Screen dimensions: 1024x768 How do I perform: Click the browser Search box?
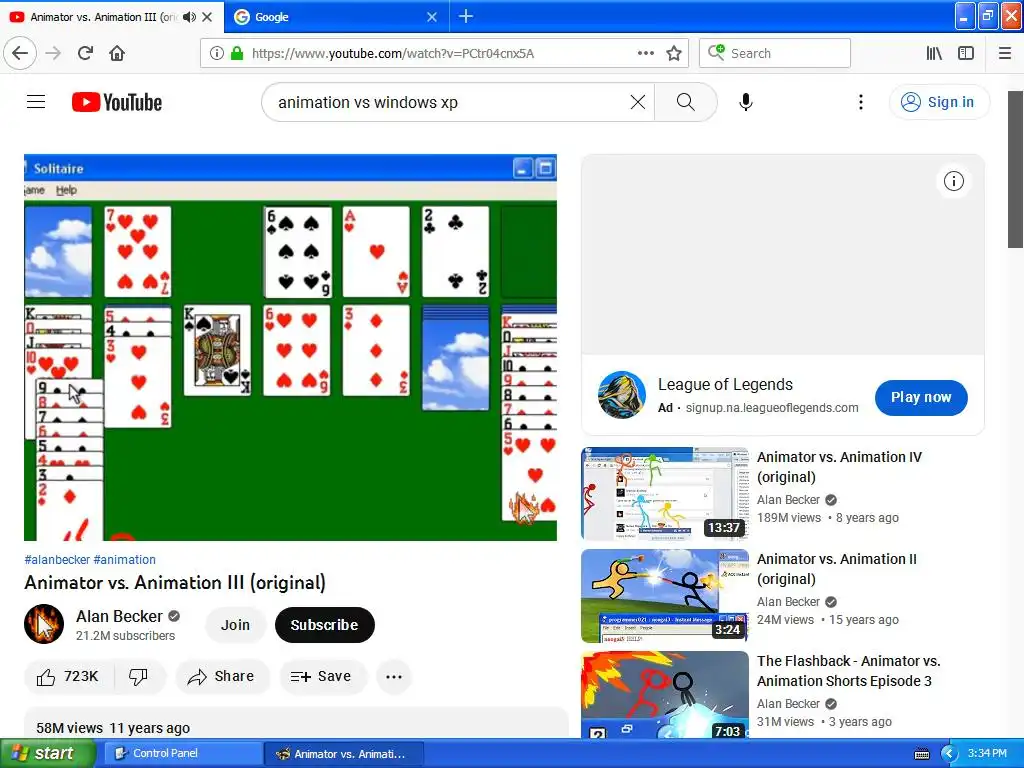click(x=775, y=53)
